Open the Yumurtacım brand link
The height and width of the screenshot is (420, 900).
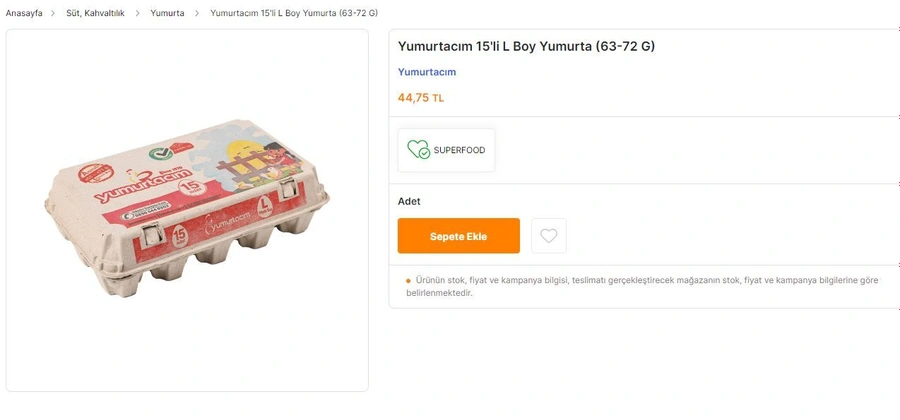[x=427, y=72]
